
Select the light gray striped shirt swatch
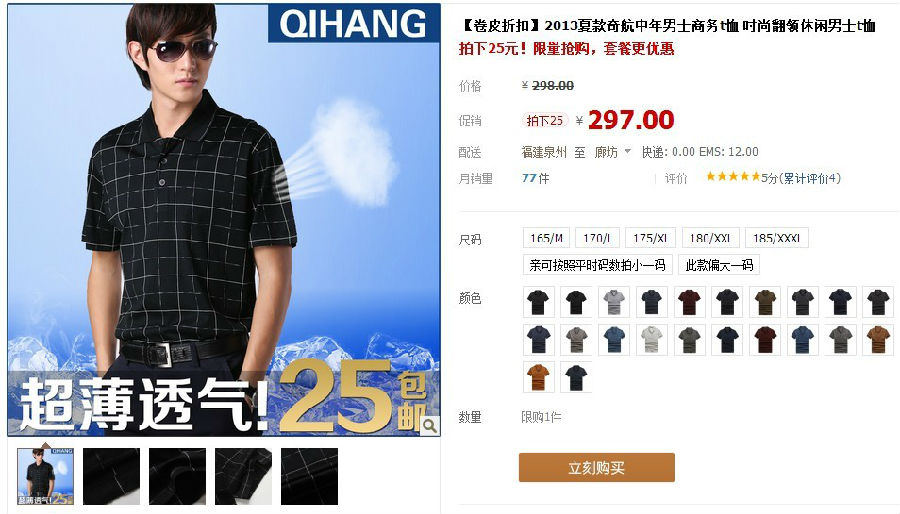614,302
